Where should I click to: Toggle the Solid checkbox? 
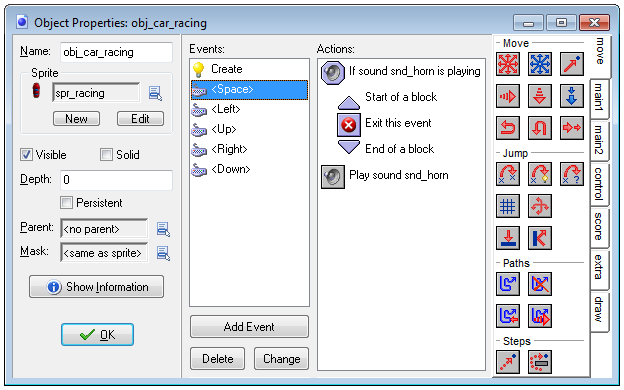click(106, 154)
